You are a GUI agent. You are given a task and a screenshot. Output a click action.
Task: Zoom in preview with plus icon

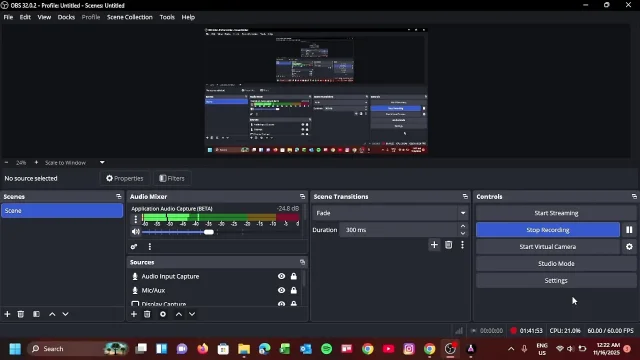tap(36, 162)
